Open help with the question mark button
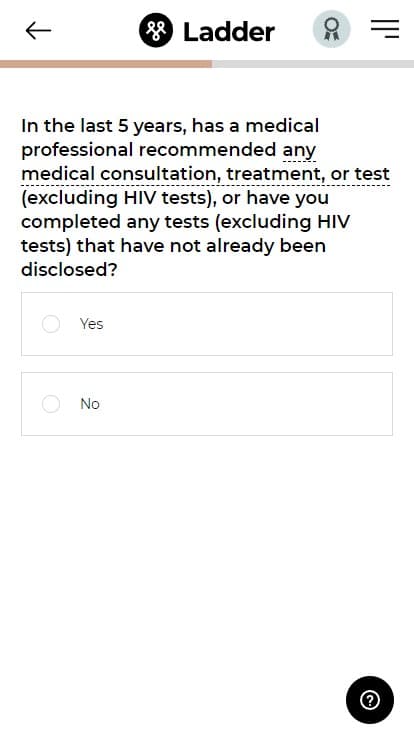This screenshot has width=414, height=736. (x=370, y=700)
